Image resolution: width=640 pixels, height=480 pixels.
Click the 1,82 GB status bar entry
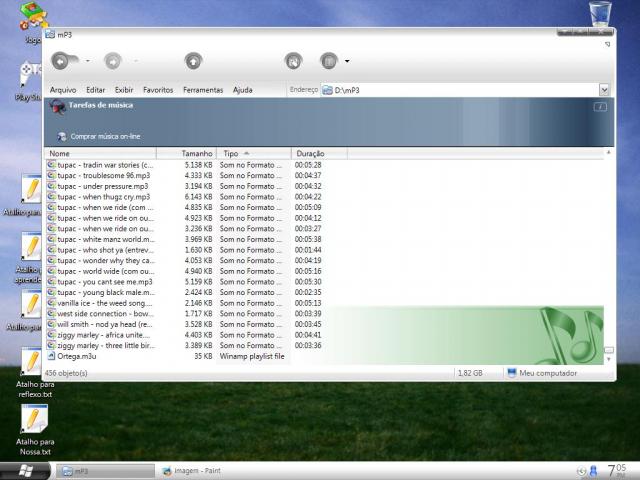[x=470, y=373]
